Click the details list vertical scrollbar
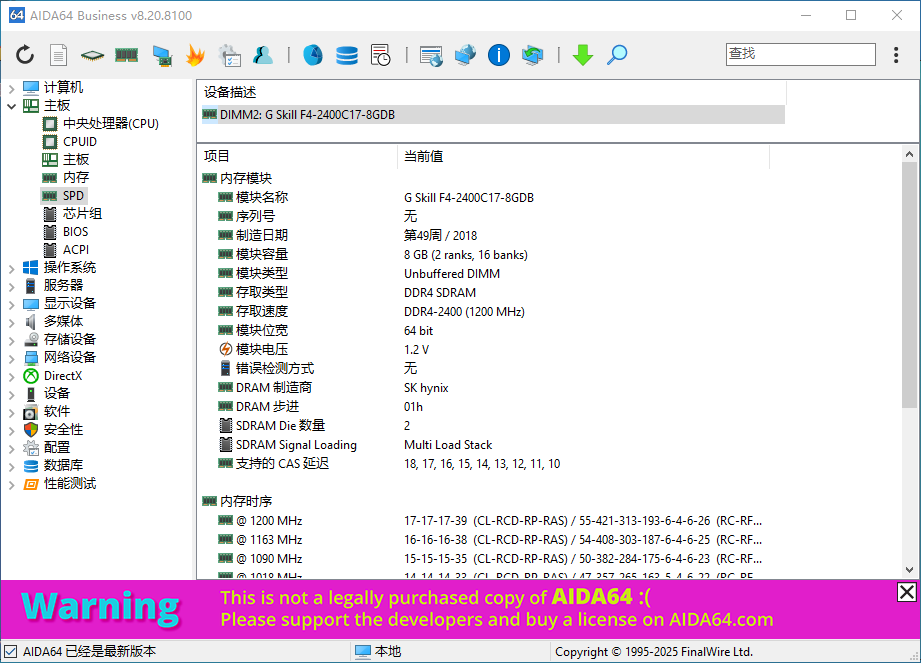The width and height of the screenshot is (921, 663). tap(909, 300)
